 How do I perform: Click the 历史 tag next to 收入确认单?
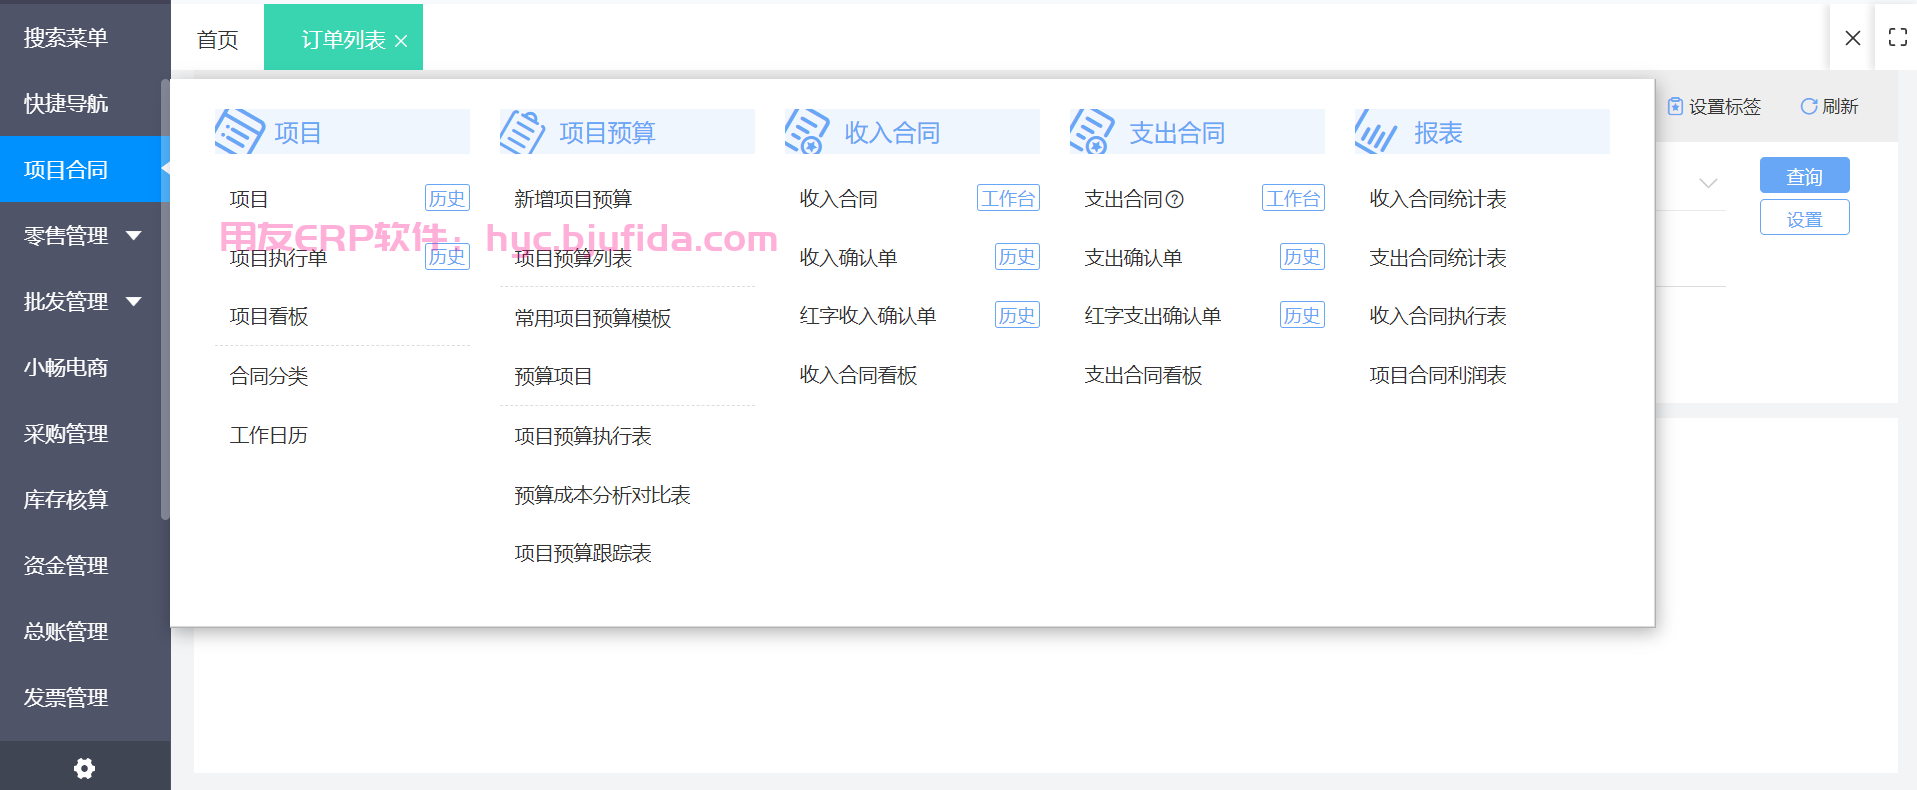(1017, 256)
